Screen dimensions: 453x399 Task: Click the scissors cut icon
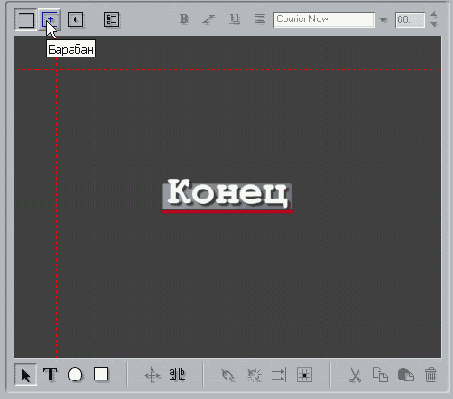pos(355,375)
